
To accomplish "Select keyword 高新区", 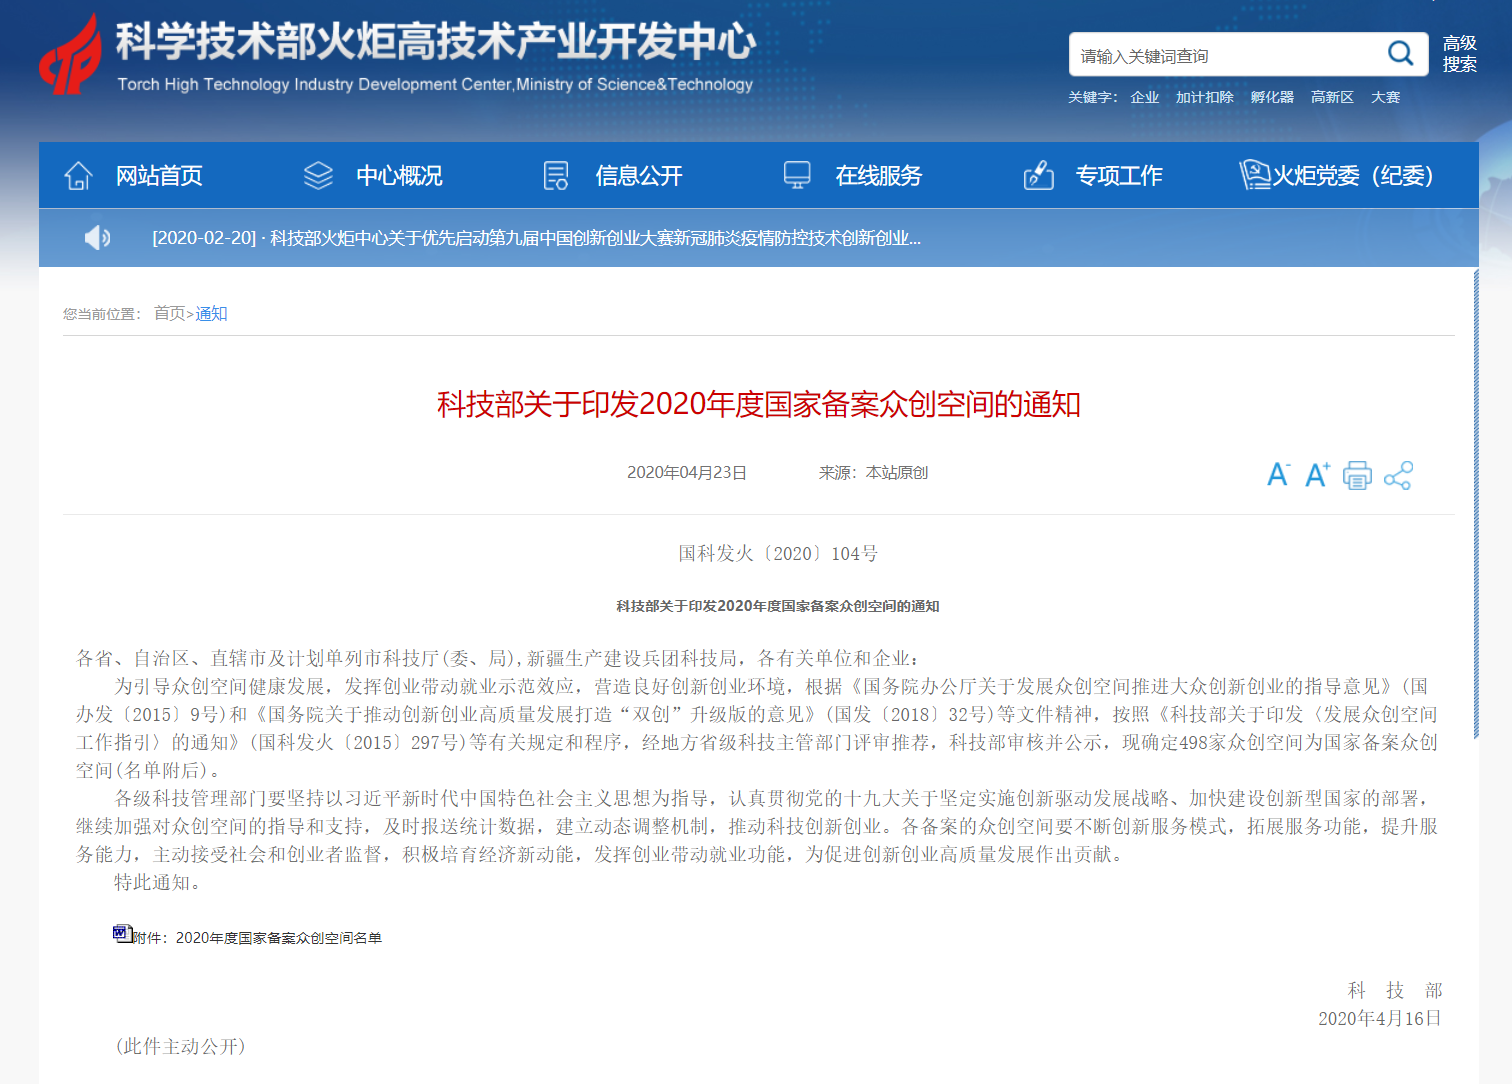I will (x=1332, y=97).
